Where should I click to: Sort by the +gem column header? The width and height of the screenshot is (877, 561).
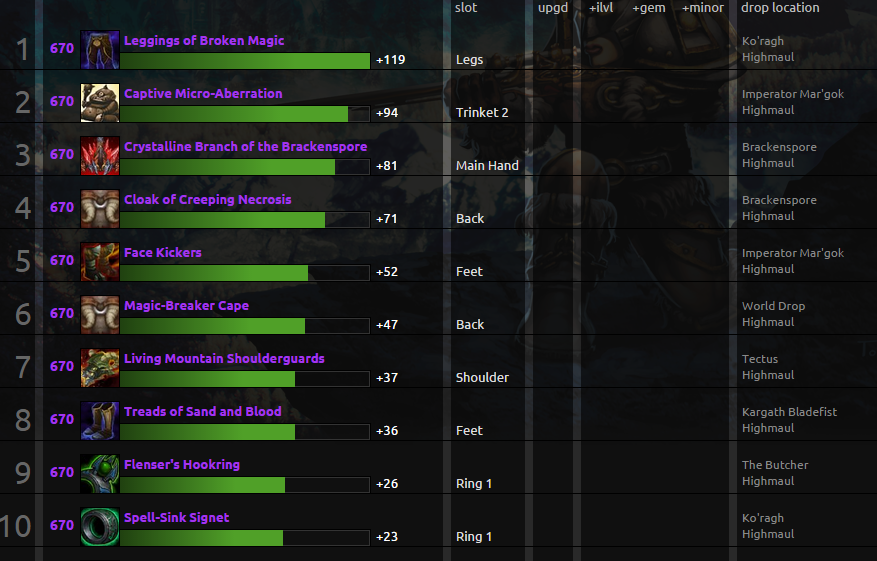click(649, 8)
